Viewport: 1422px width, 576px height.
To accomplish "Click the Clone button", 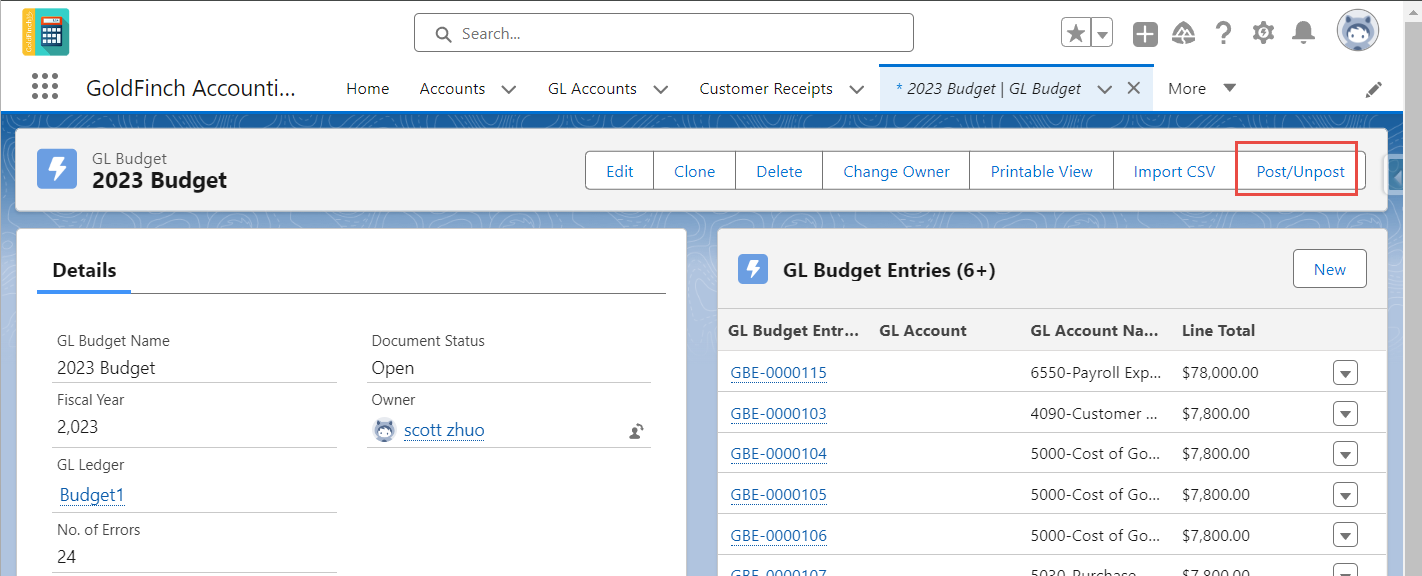I will pos(694,171).
